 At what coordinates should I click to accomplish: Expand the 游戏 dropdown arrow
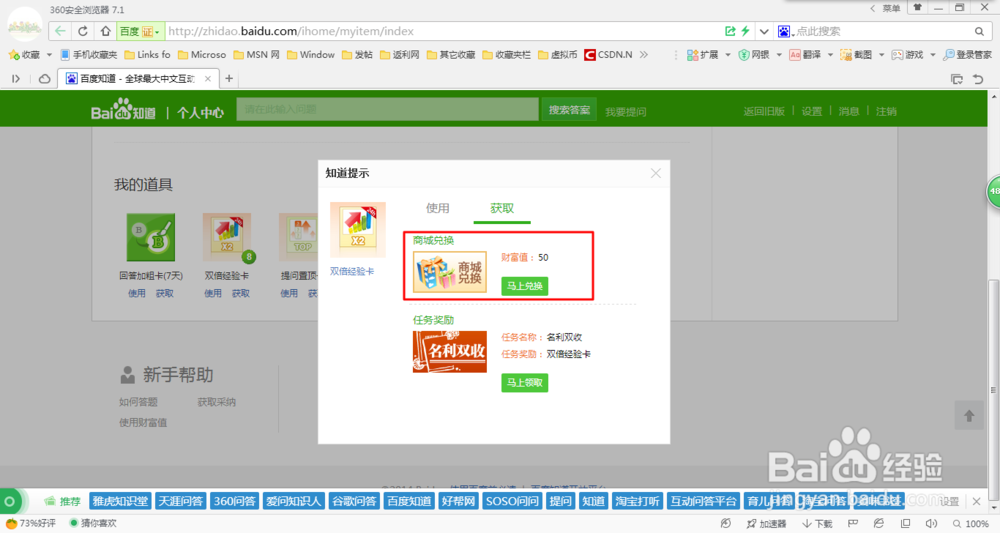[932, 55]
